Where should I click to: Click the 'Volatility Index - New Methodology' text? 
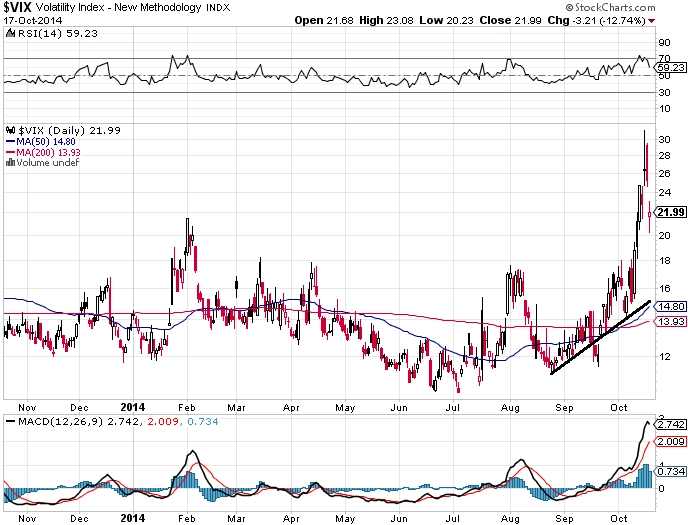coord(118,7)
